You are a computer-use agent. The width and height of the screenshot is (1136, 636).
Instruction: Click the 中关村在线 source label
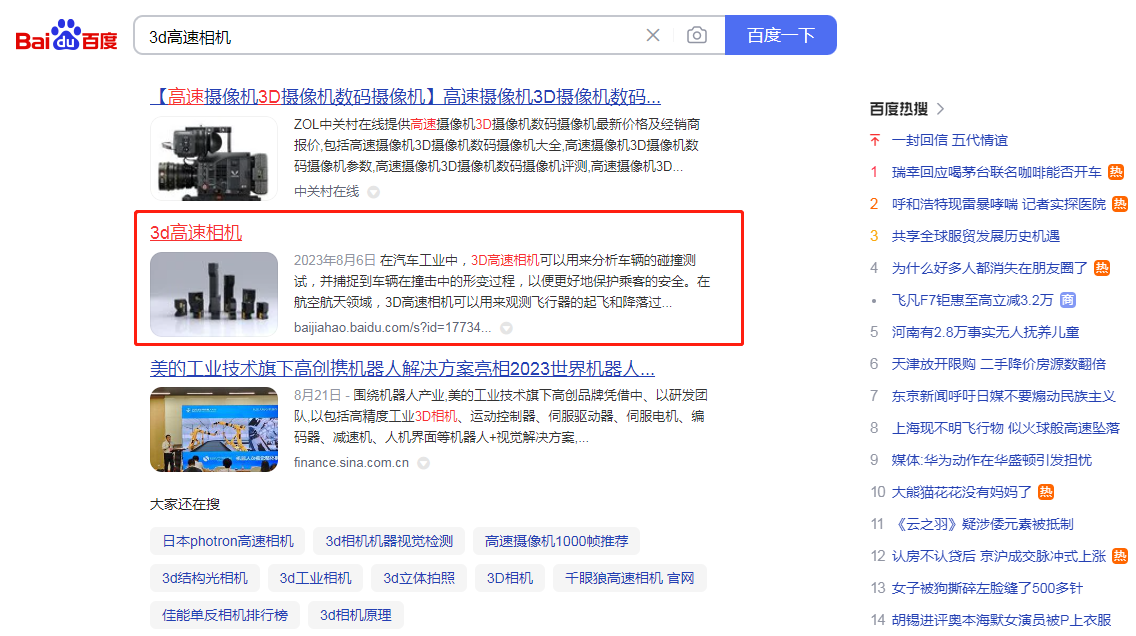326,191
